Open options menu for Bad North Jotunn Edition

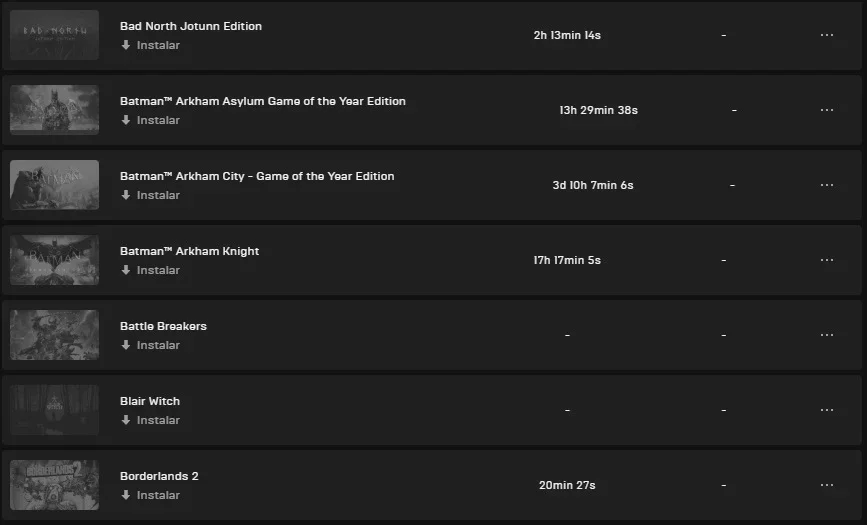click(827, 35)
